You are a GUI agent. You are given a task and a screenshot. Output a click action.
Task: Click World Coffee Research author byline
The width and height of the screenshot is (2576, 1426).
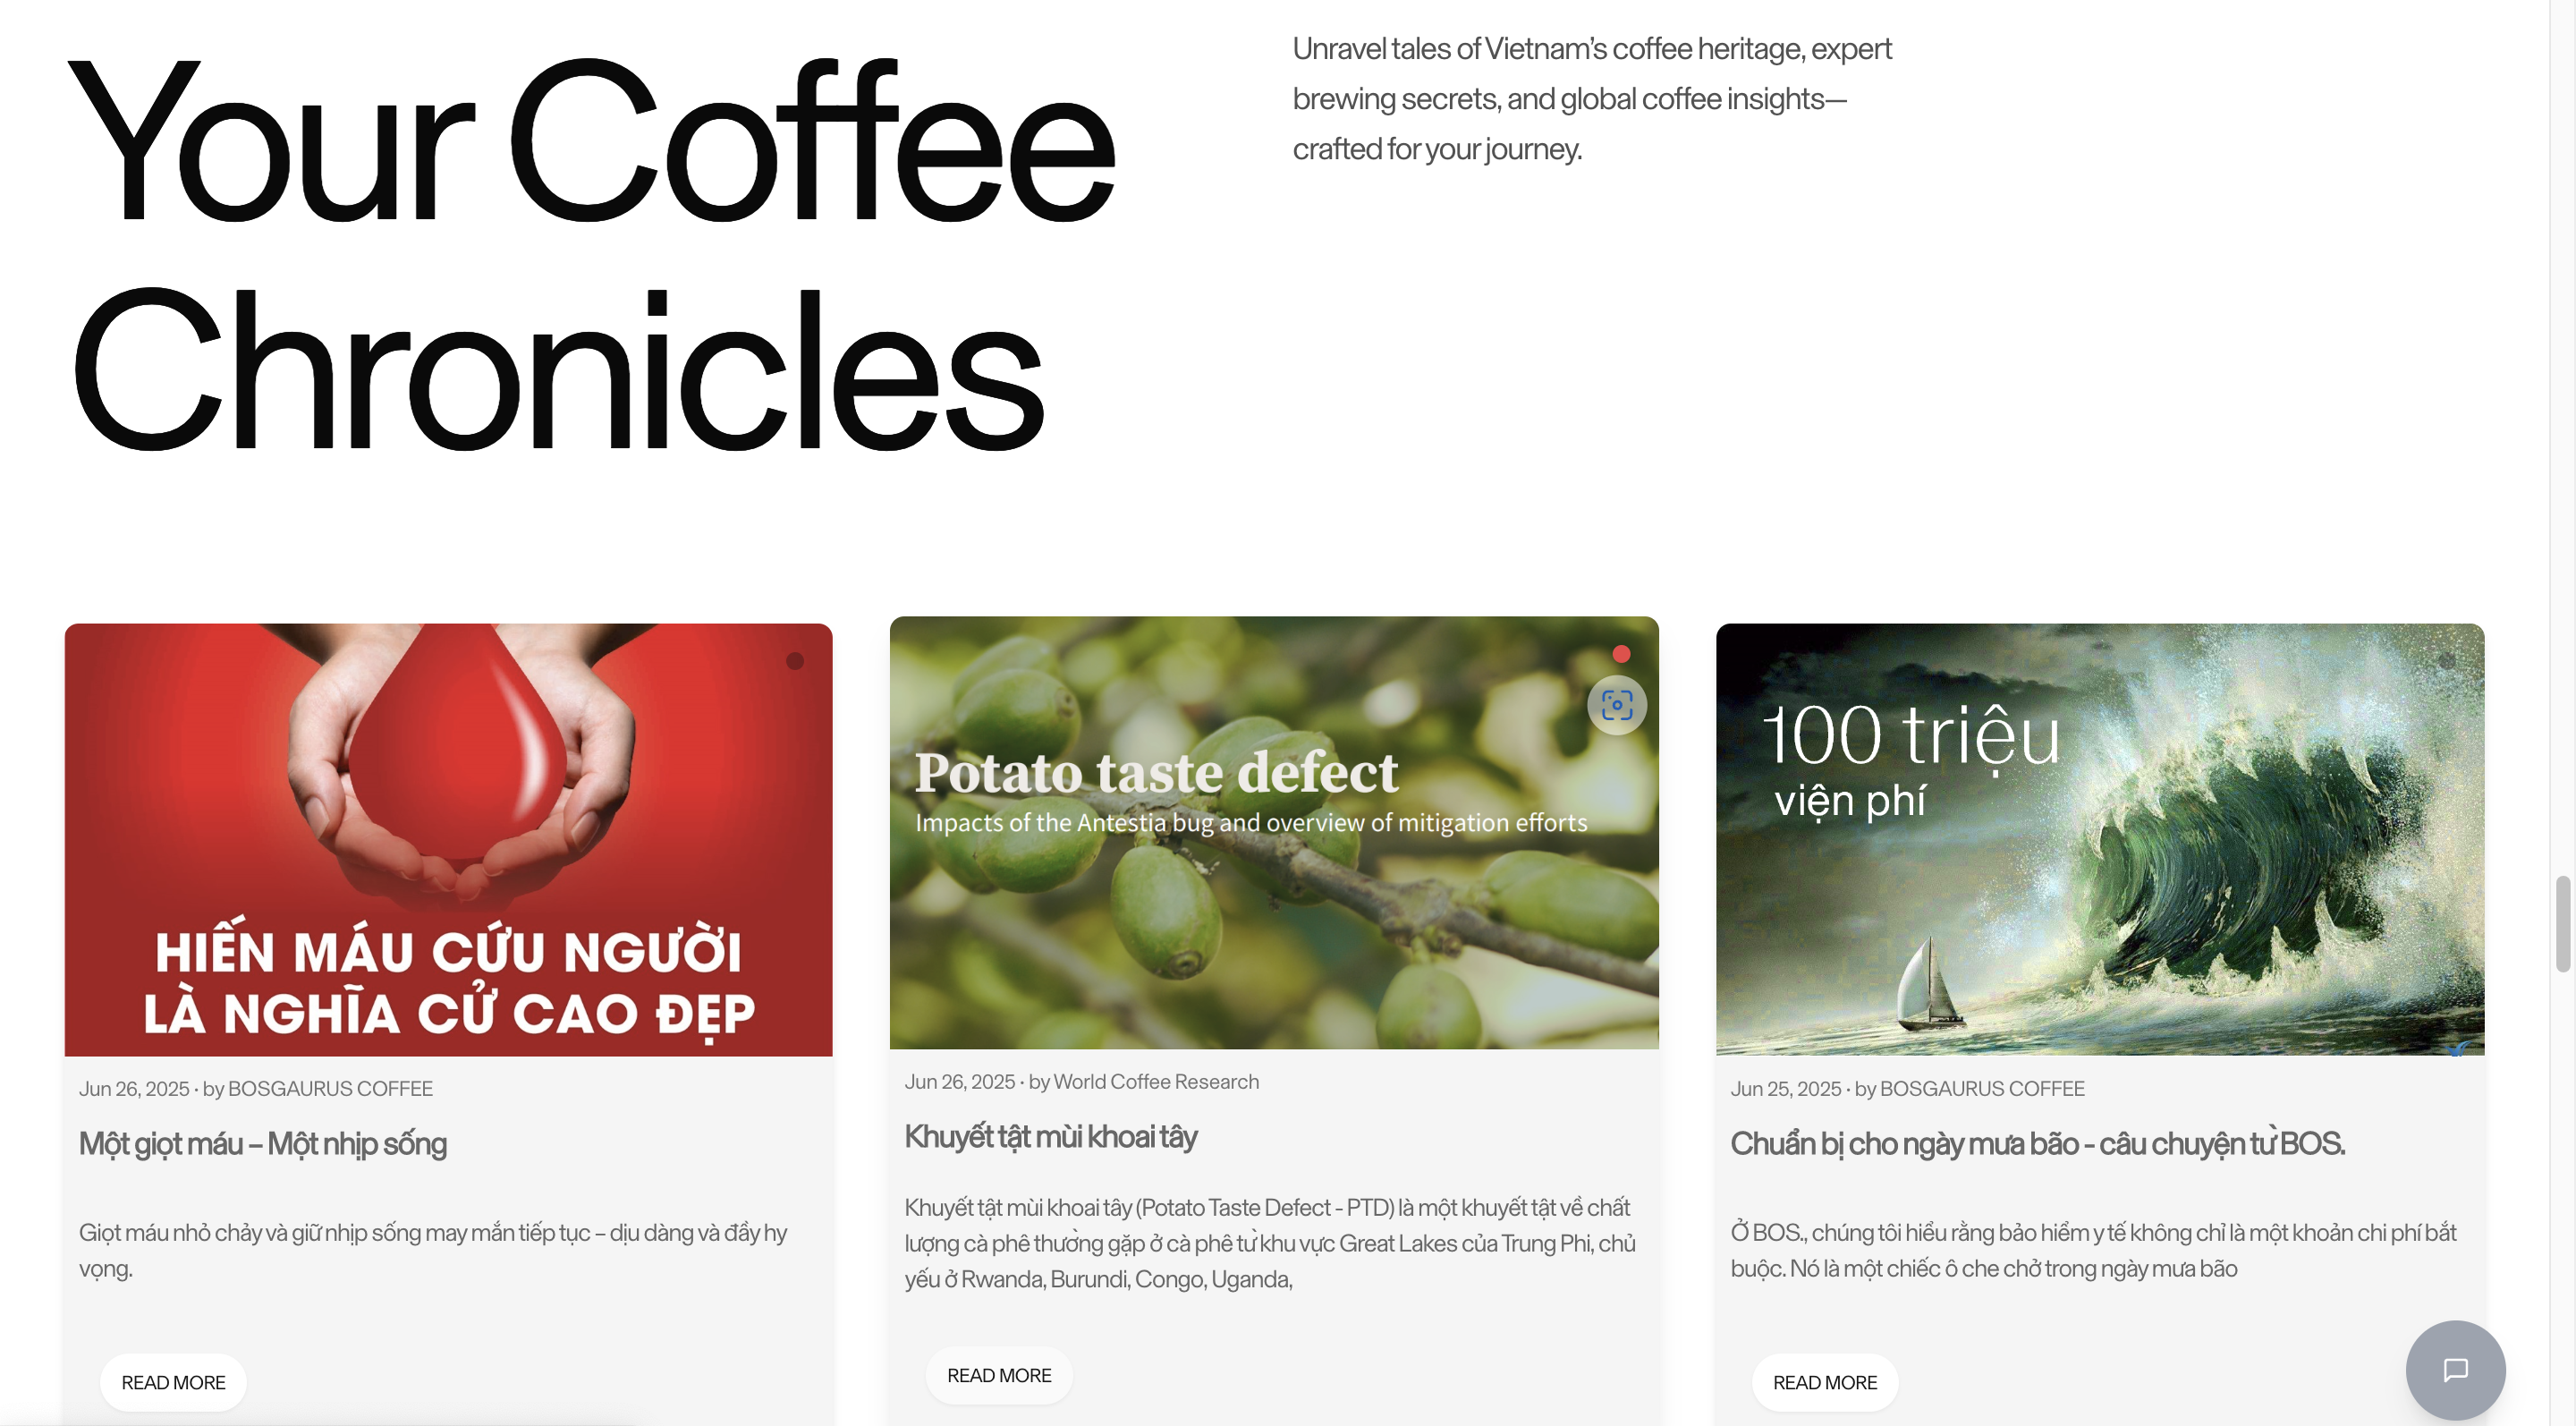(x=1156, y=1081)
